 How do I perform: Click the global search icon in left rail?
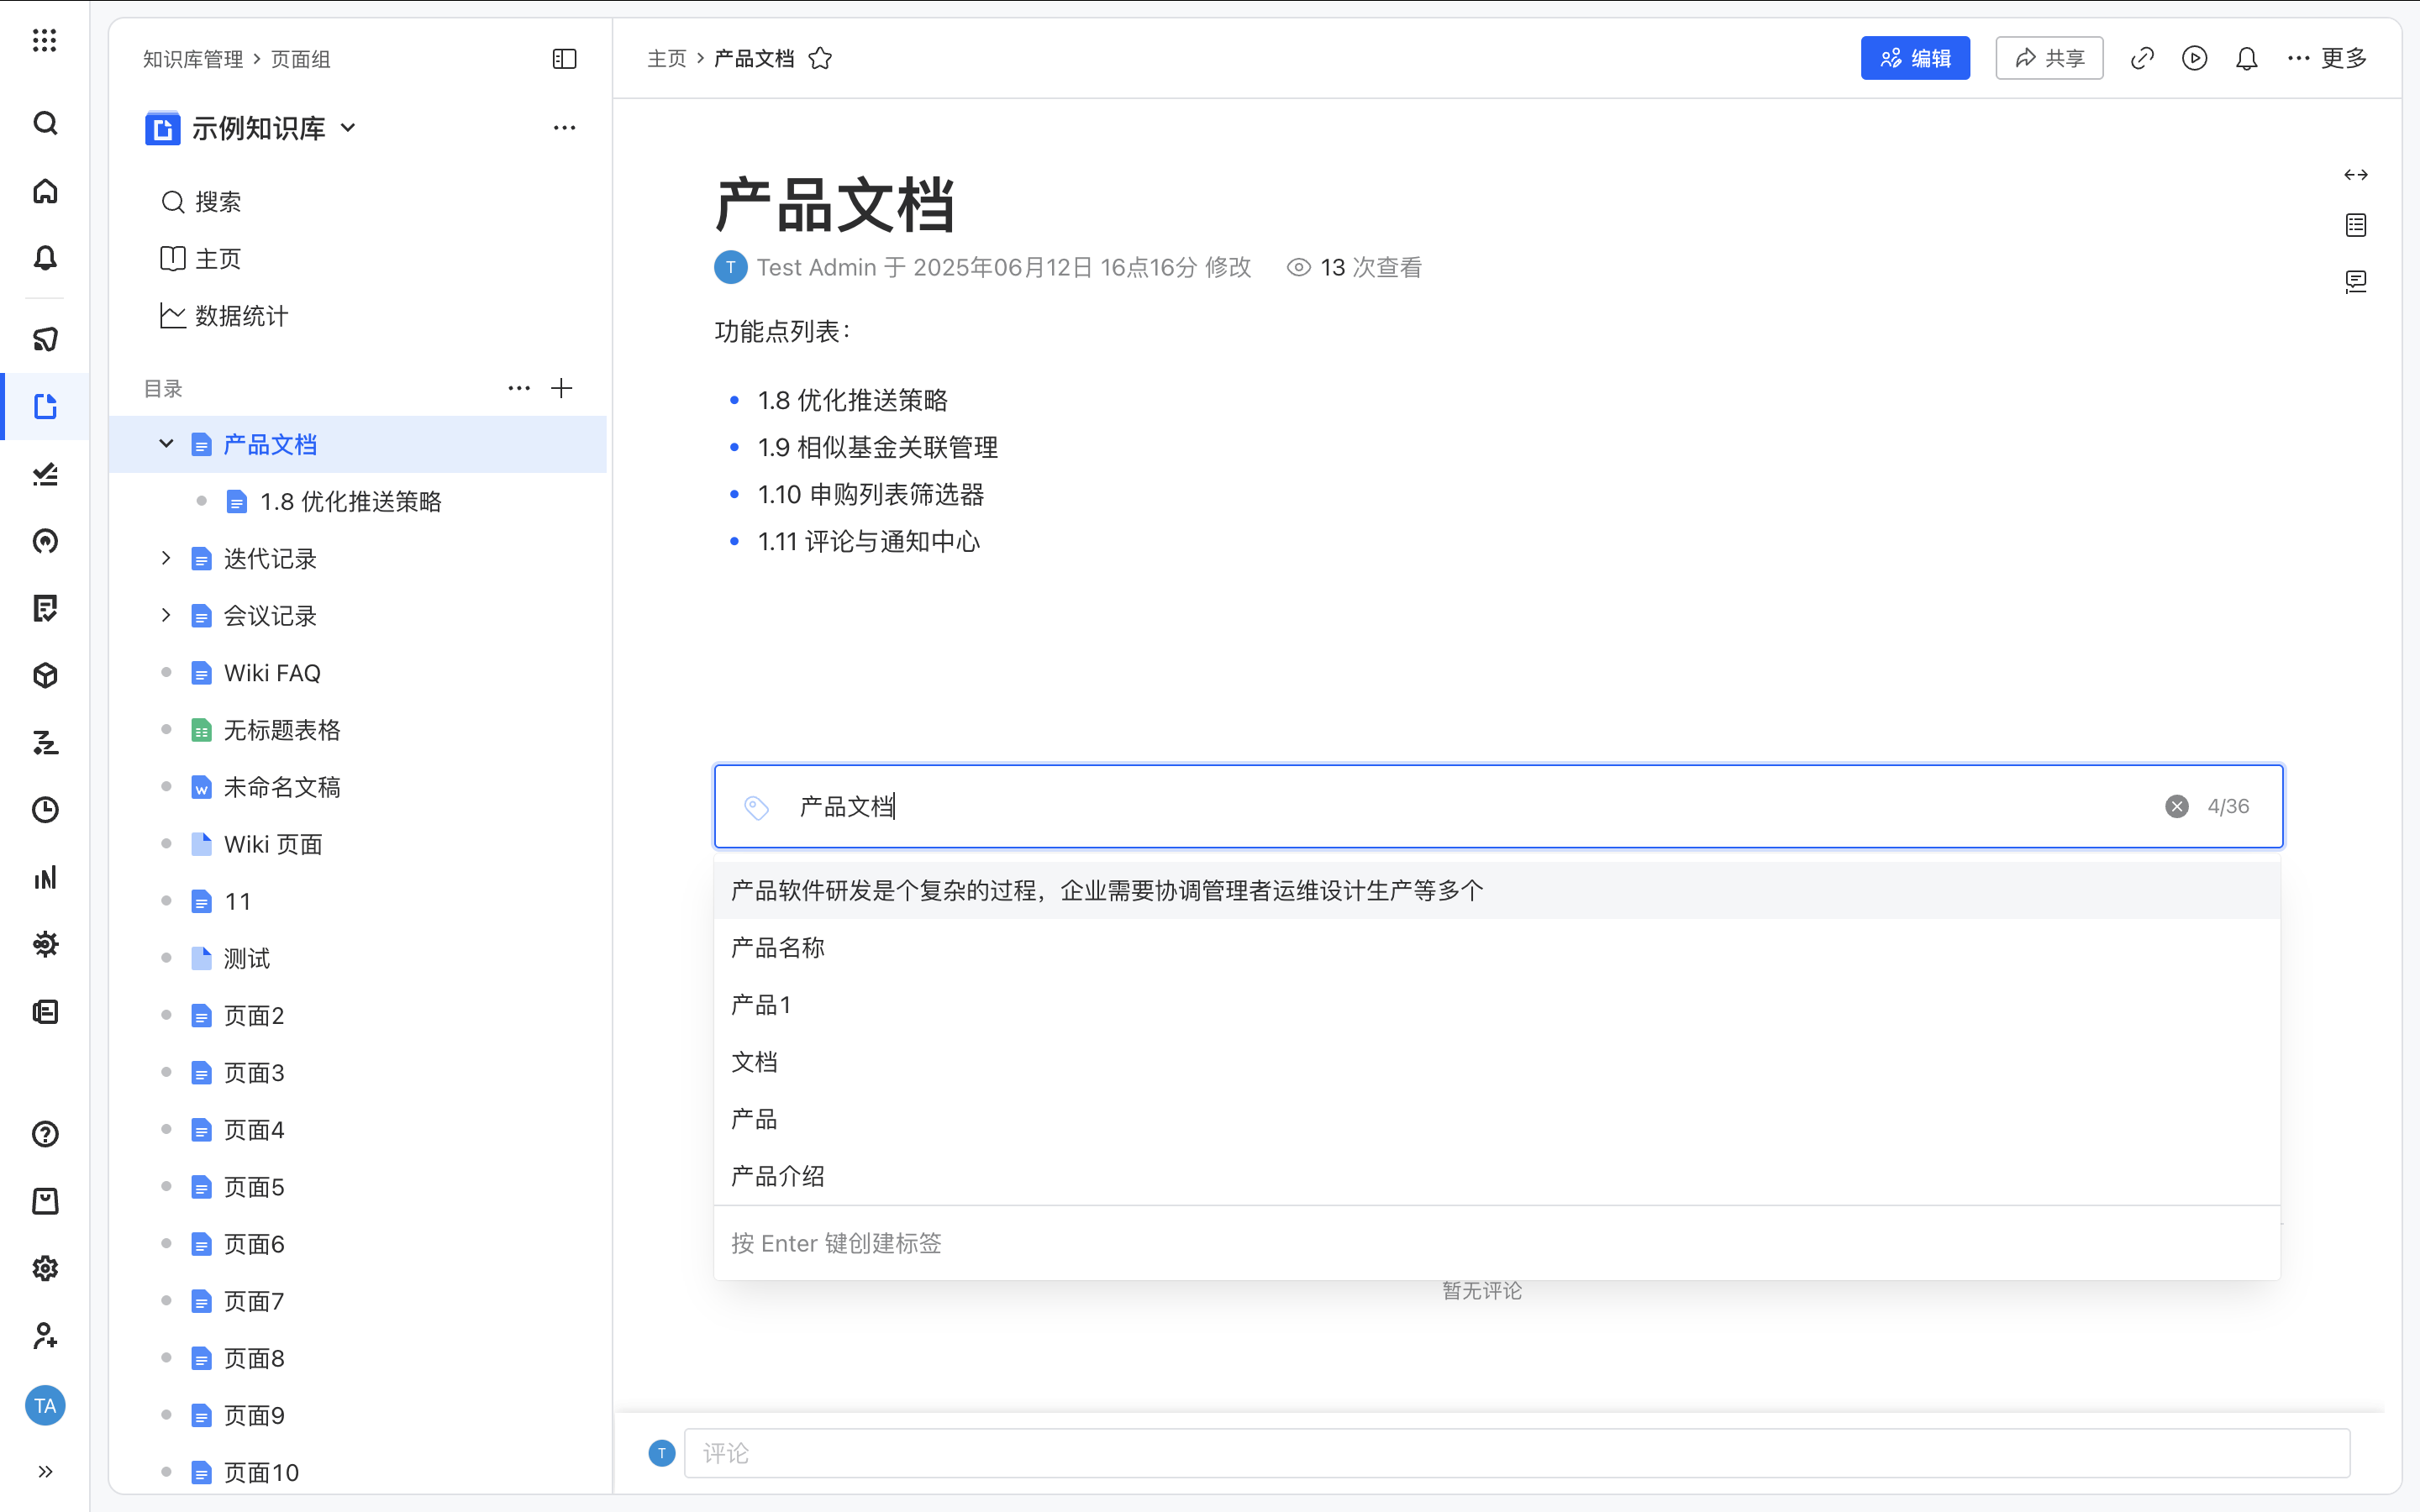(45, 123)
